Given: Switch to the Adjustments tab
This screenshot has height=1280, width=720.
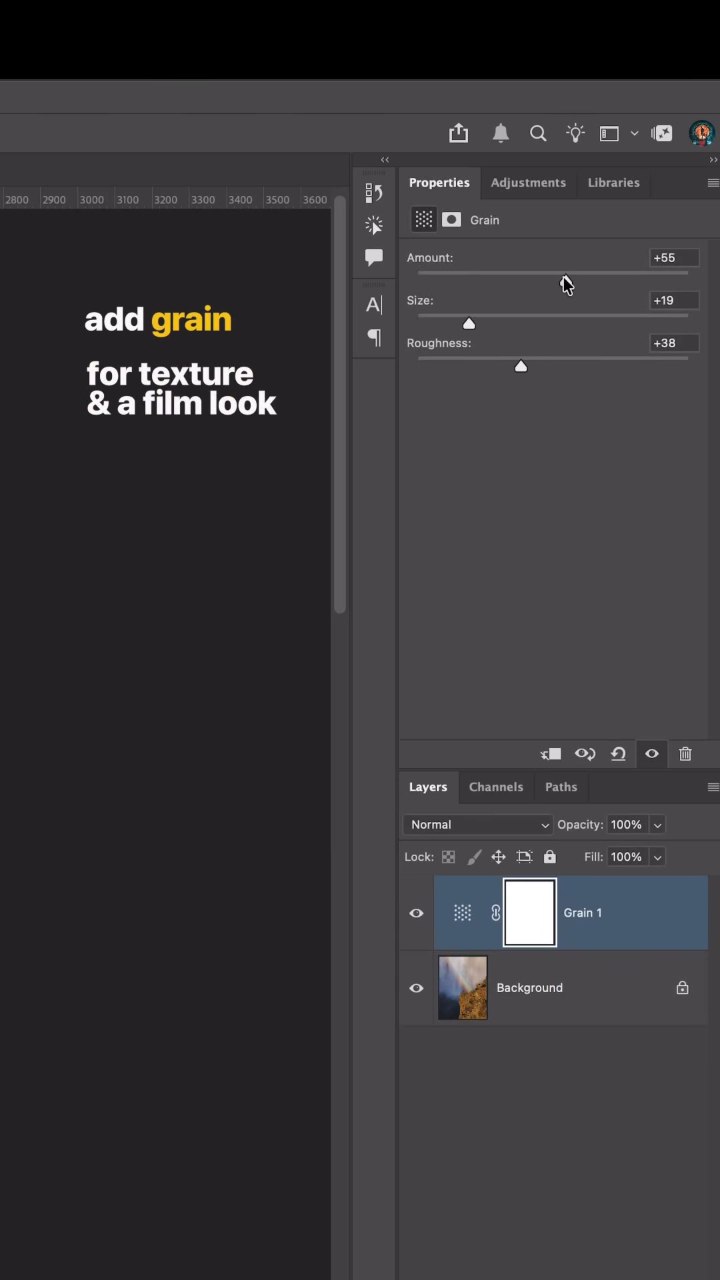Looking at the screenshot, I should pos(528,183).
